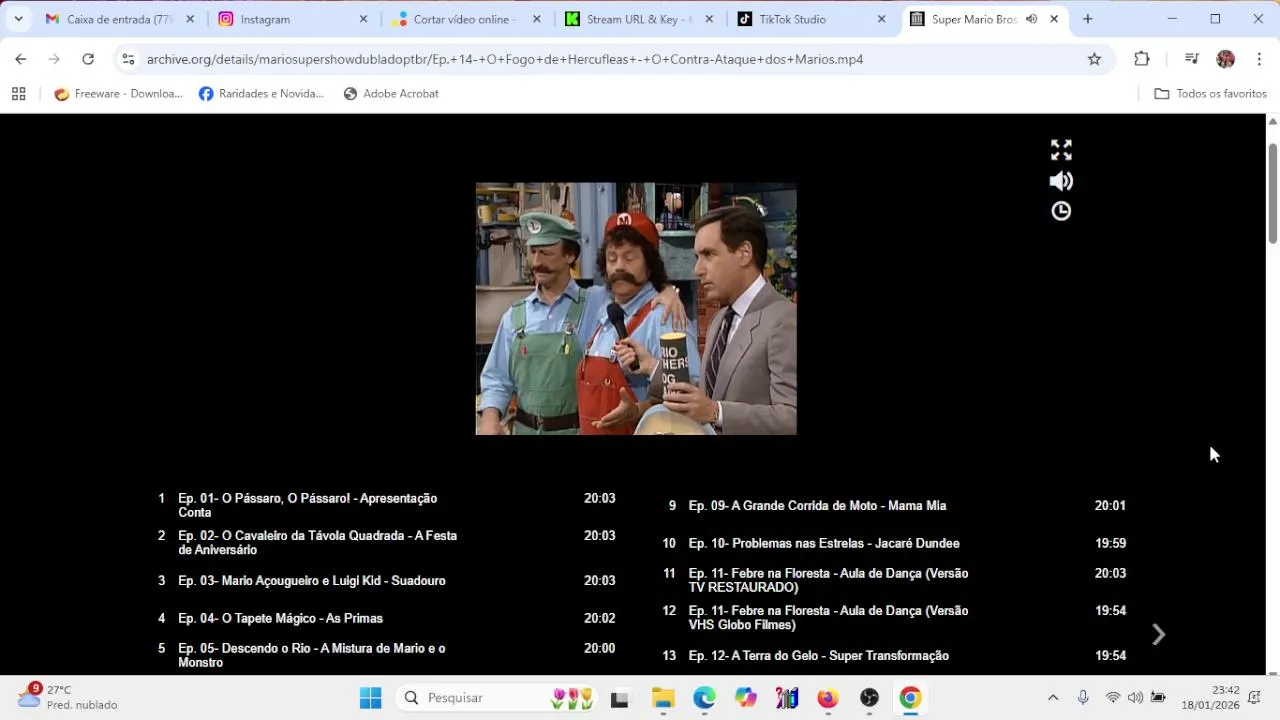Open the Chrome profile avatar

[x=1225, y=59]
